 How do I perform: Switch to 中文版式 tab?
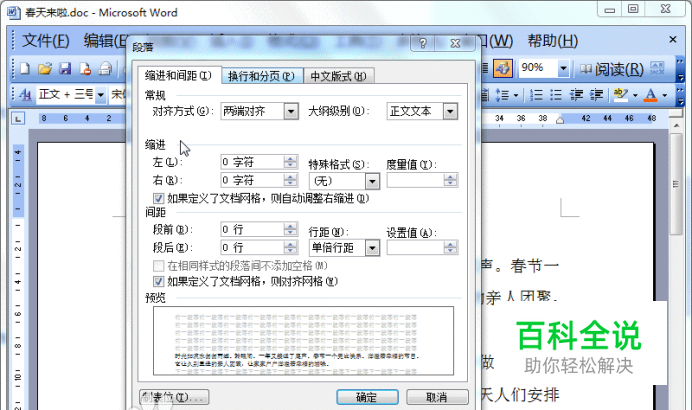pyautogui.click(x=339, y=76)
